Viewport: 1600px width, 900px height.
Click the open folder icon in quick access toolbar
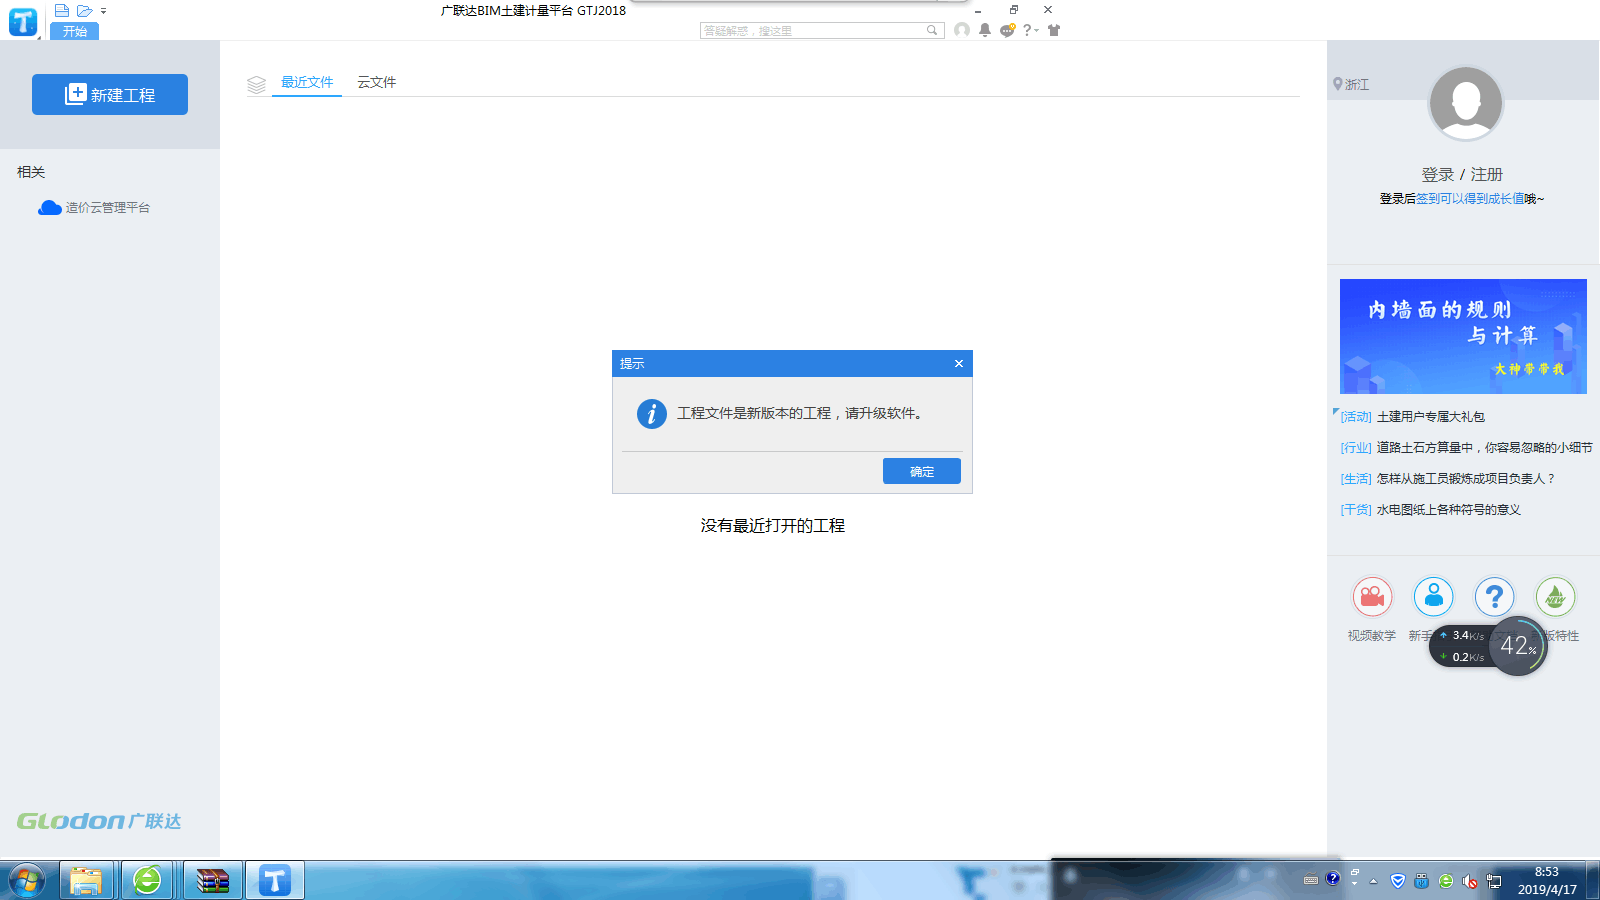[84, 10]
